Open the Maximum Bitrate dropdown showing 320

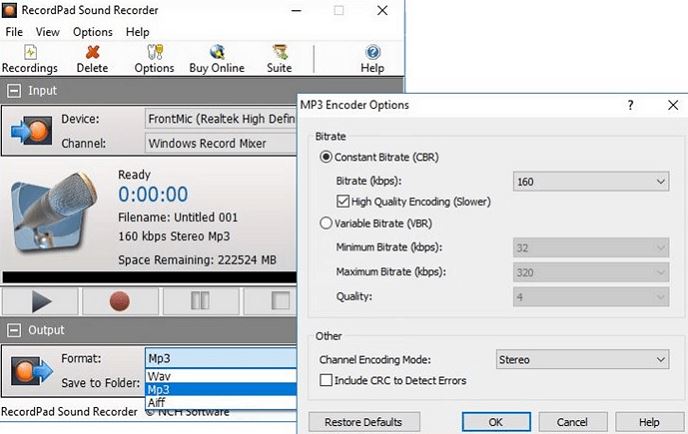[591, 273]
